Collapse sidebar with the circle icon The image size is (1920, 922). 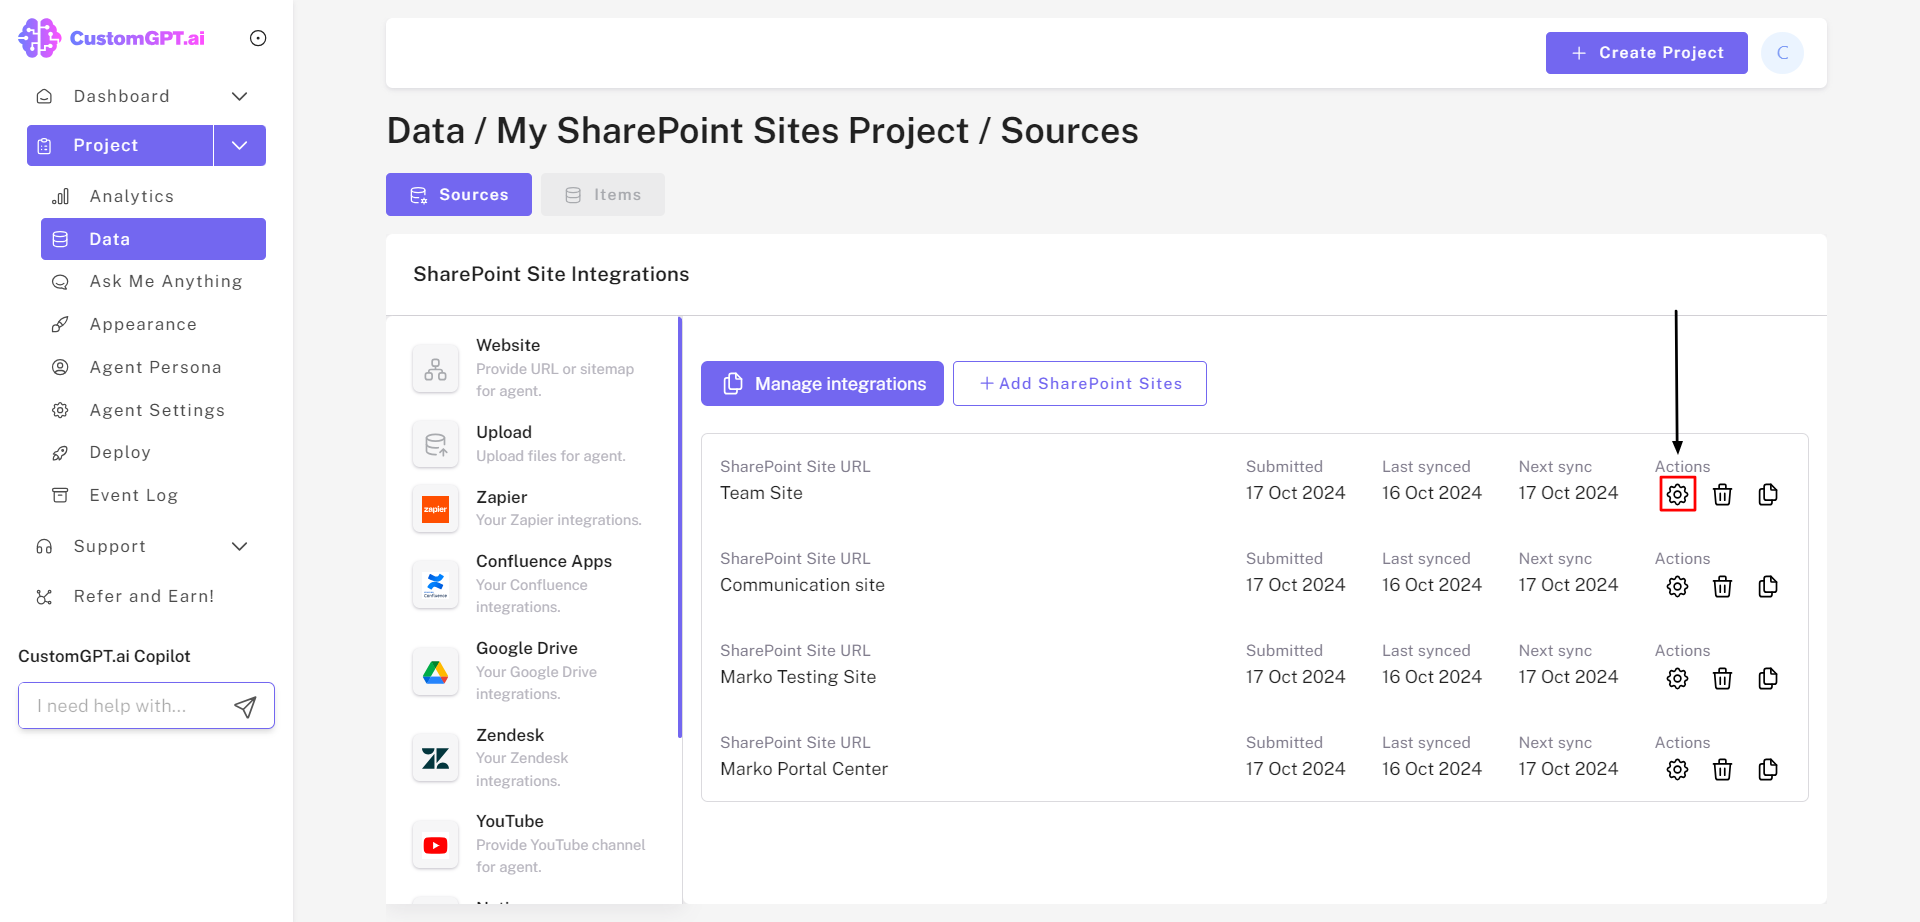(x=258, y=38)
